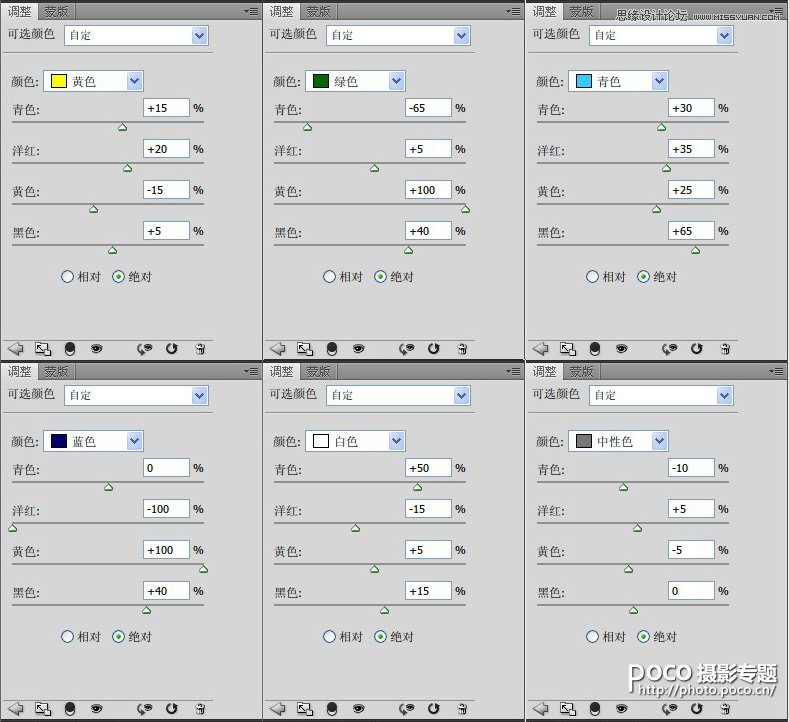
Task: Click 青色 value field showing -10
Action: [691, 468]
